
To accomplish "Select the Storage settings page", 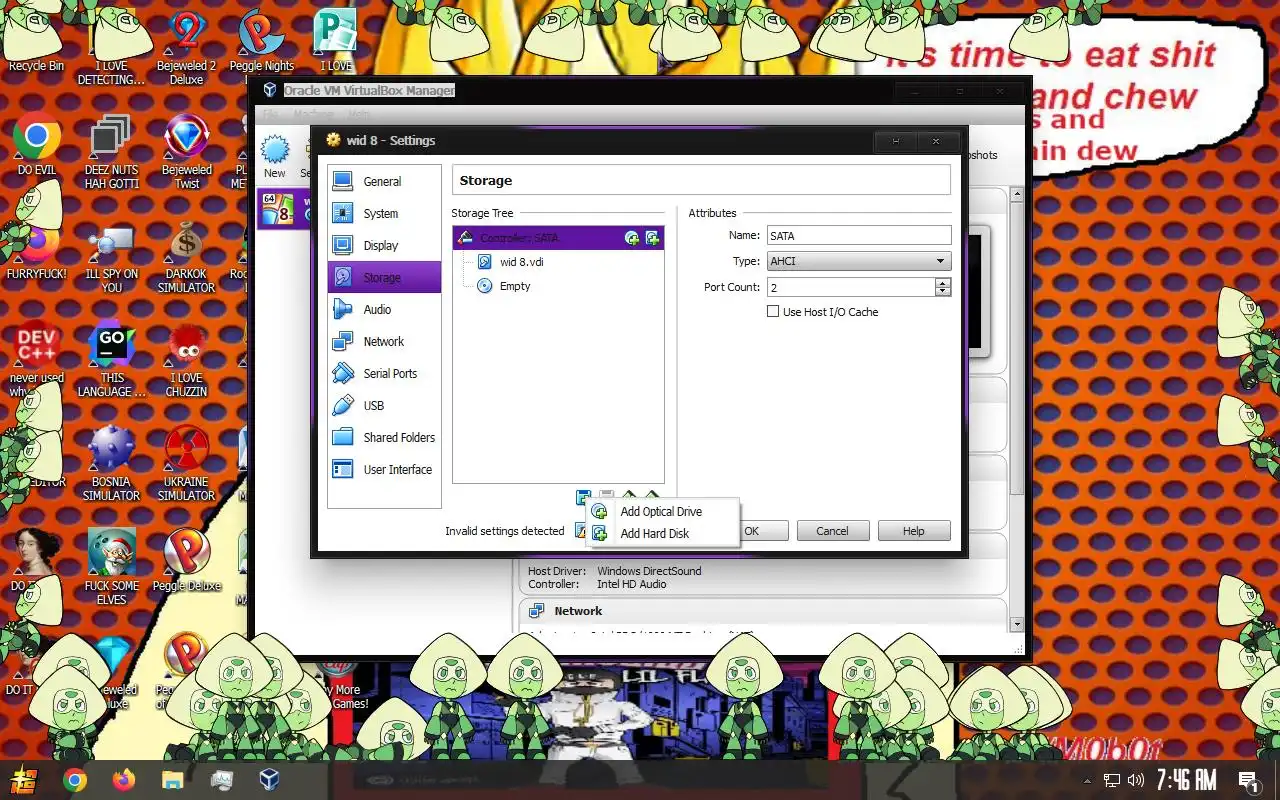I will click(384, 277).
